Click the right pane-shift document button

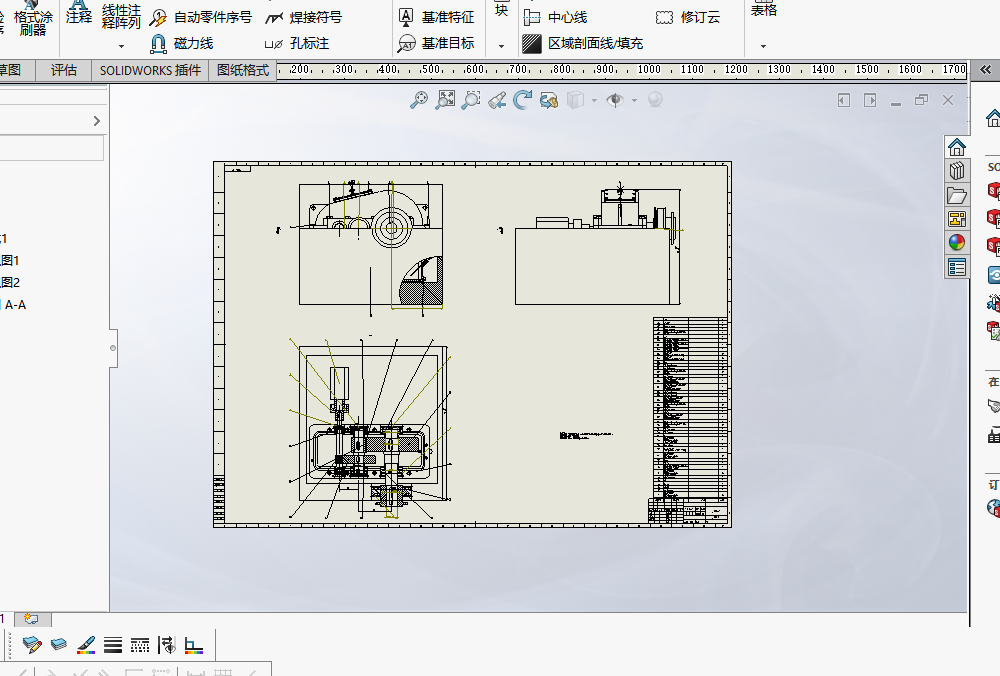(870, 100)
